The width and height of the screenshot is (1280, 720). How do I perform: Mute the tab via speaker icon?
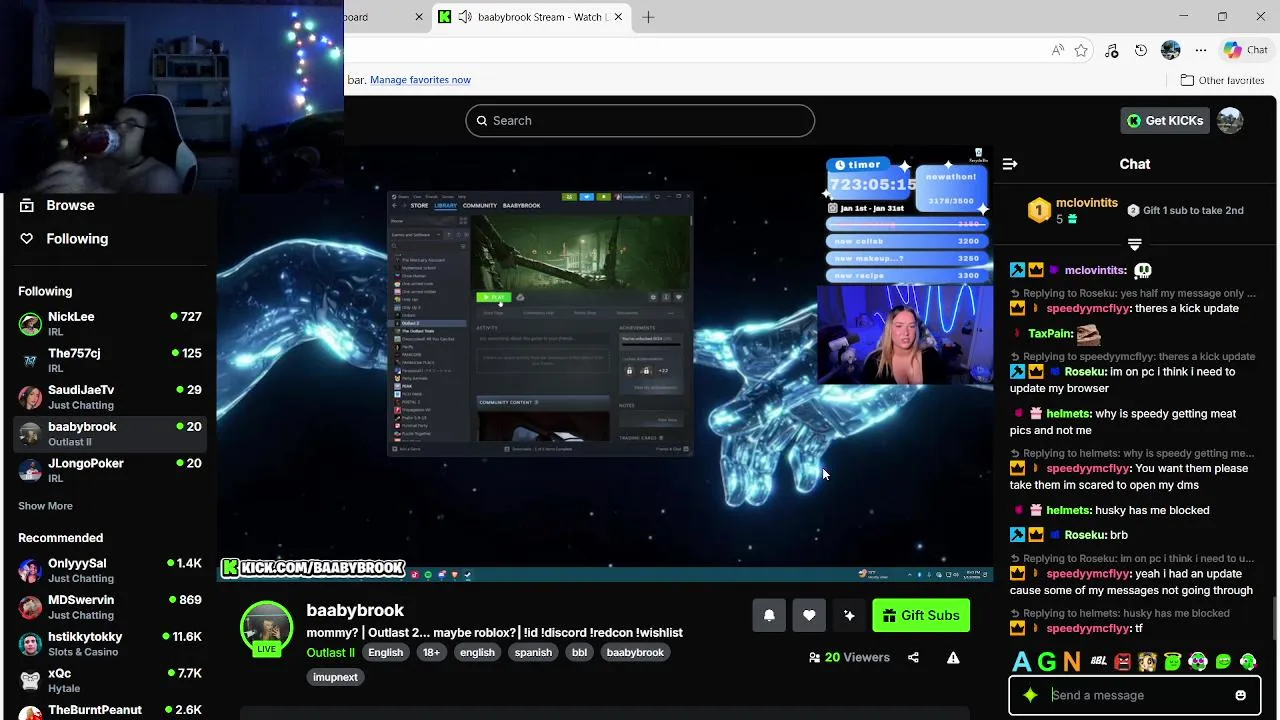465,17
